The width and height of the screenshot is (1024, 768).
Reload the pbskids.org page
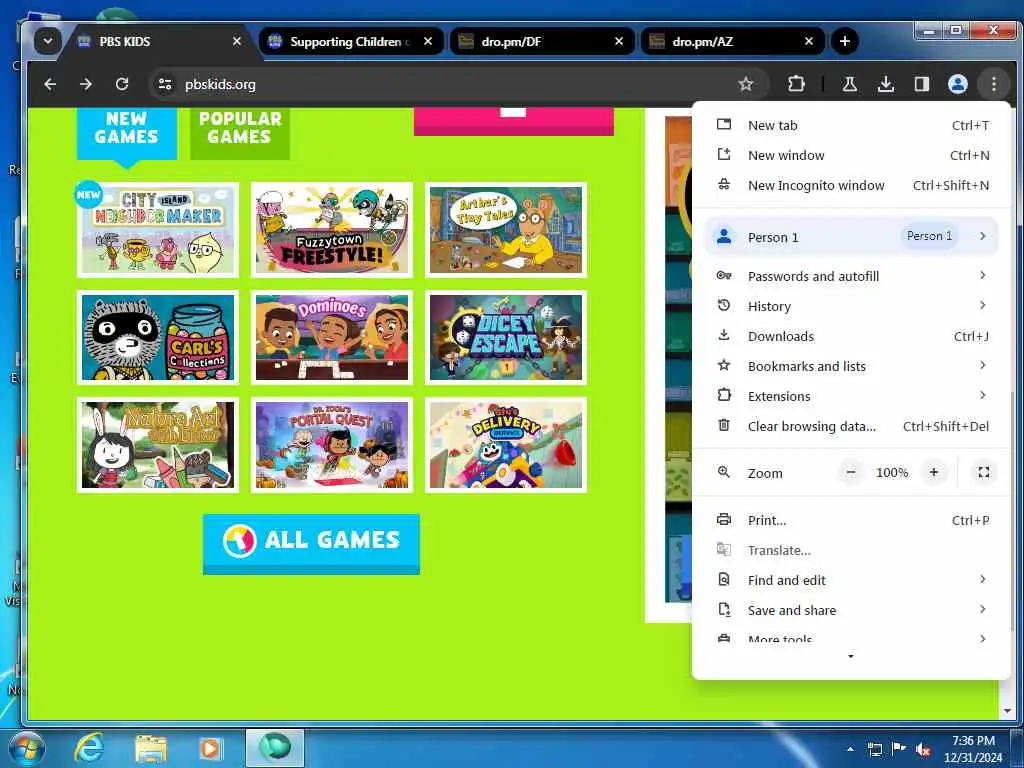click(122, 84)
